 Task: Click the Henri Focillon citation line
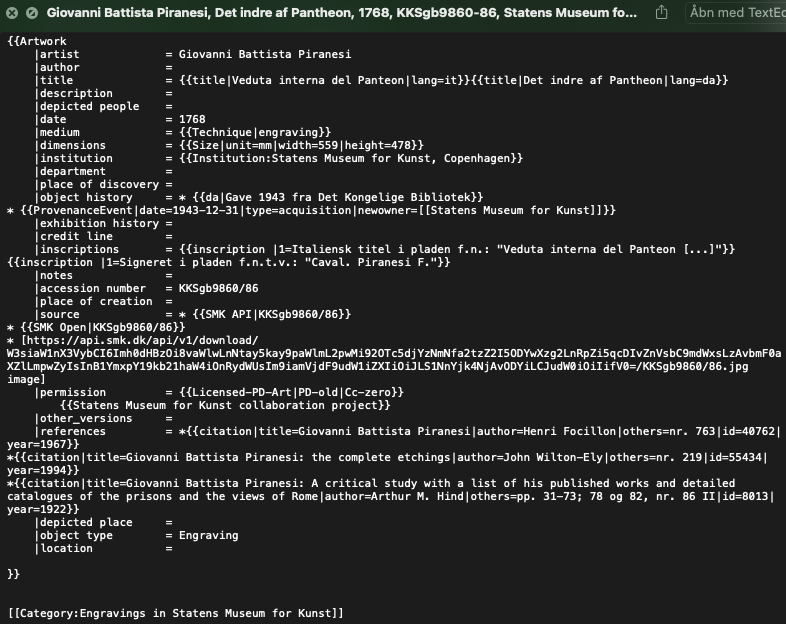pos(480,432)
